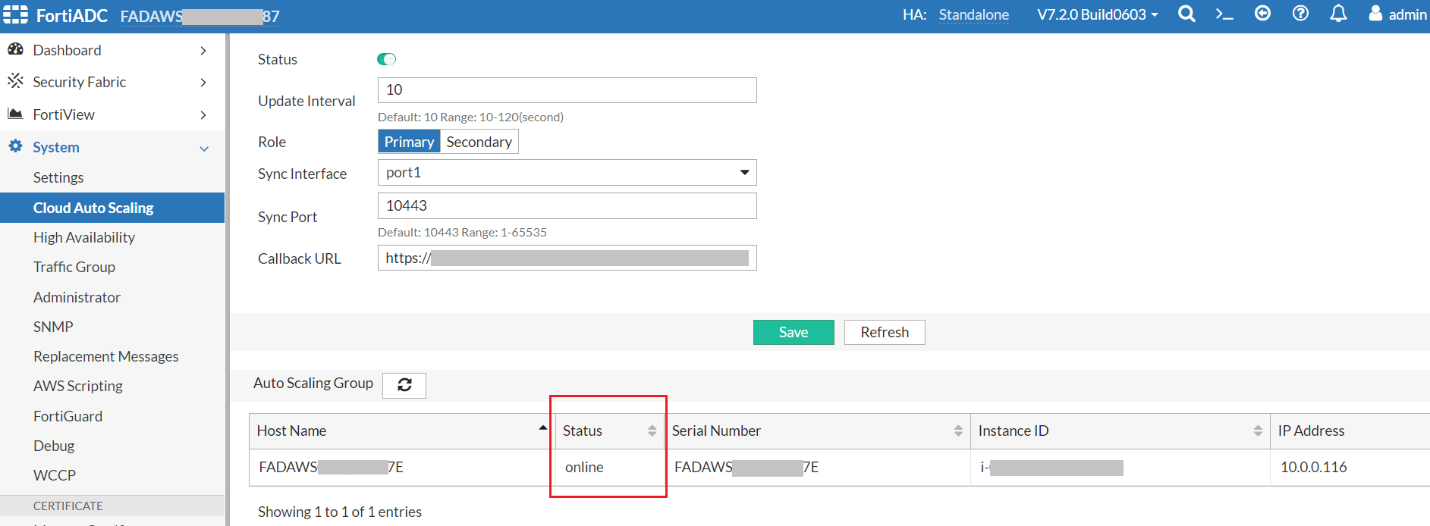Select the Primary role option
Image resolution: width=1430 pixels, height=526 pixels.
click(x=409, y=142)
